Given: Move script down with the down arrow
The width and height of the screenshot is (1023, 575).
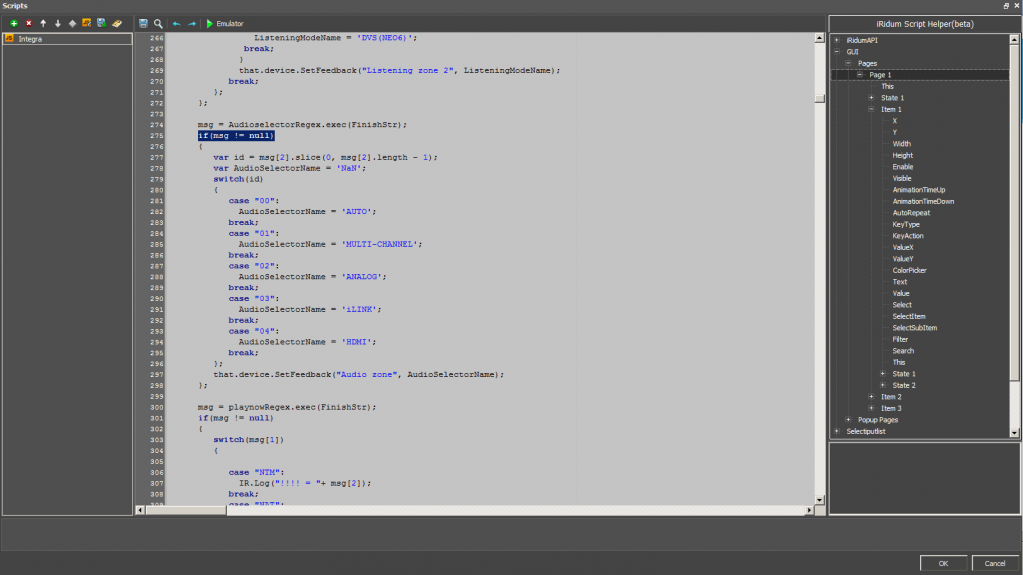Looking at the screenshot, I should click(x=58, y=23).
